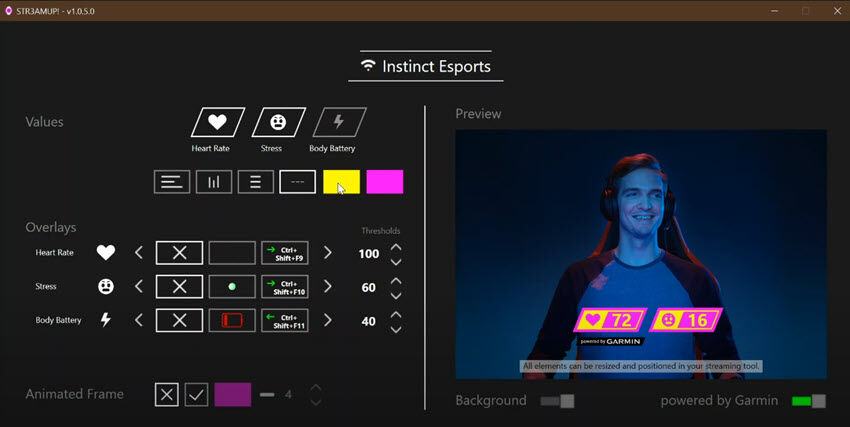Open the purple Animated Frame color swatch

pyautogui.click(x=233, y=394)
